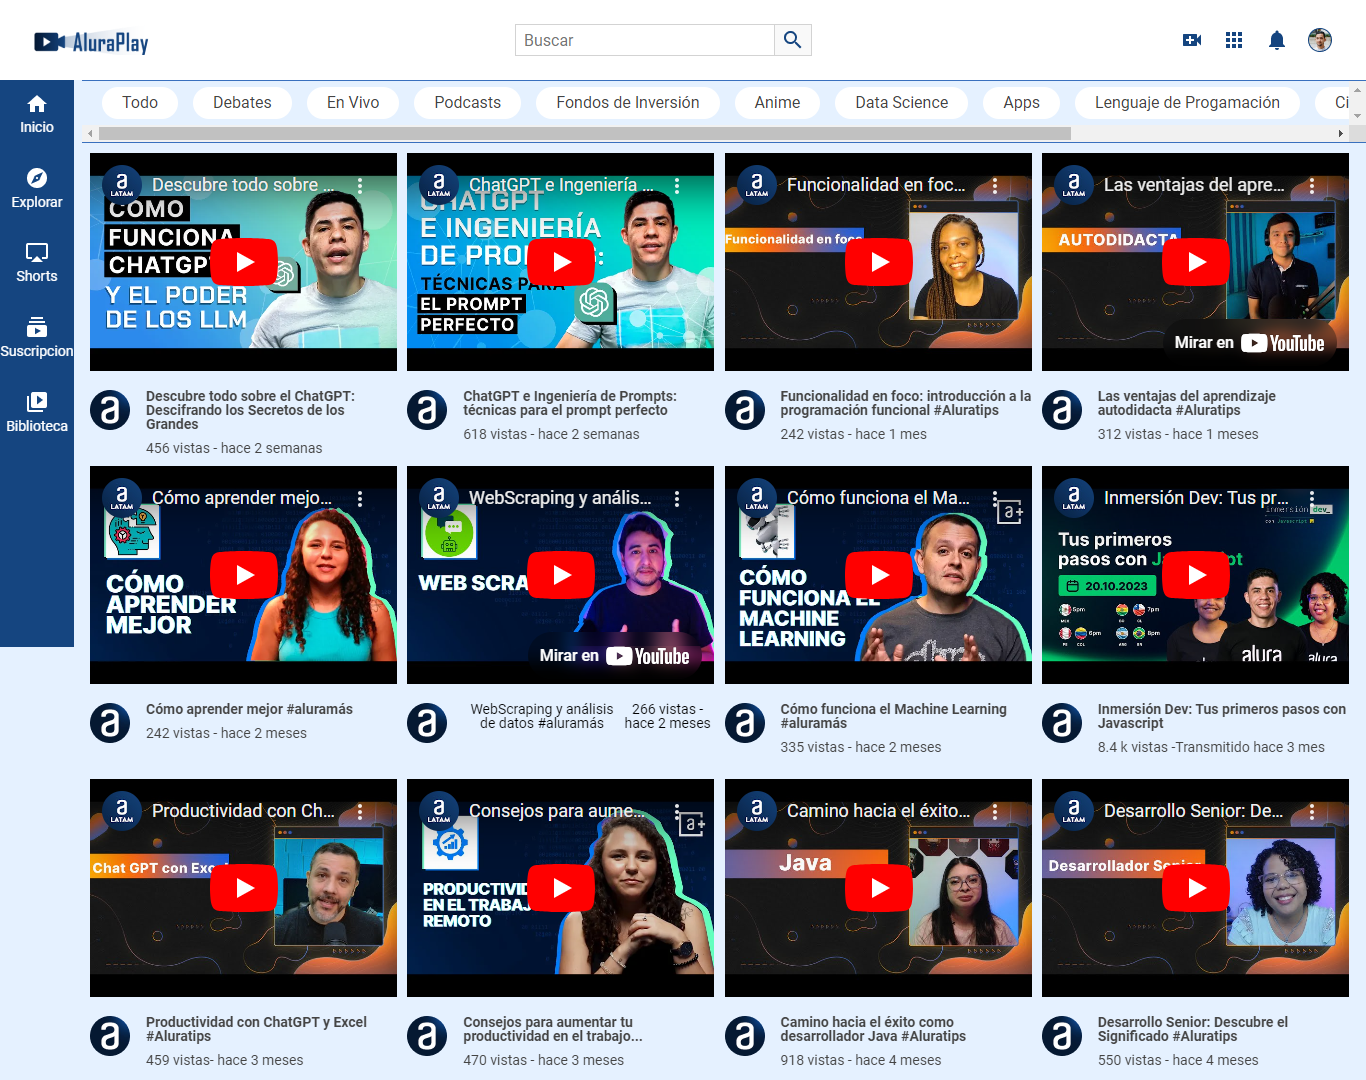
Task: Click the Buscar search field
Action: click(645, 40)
